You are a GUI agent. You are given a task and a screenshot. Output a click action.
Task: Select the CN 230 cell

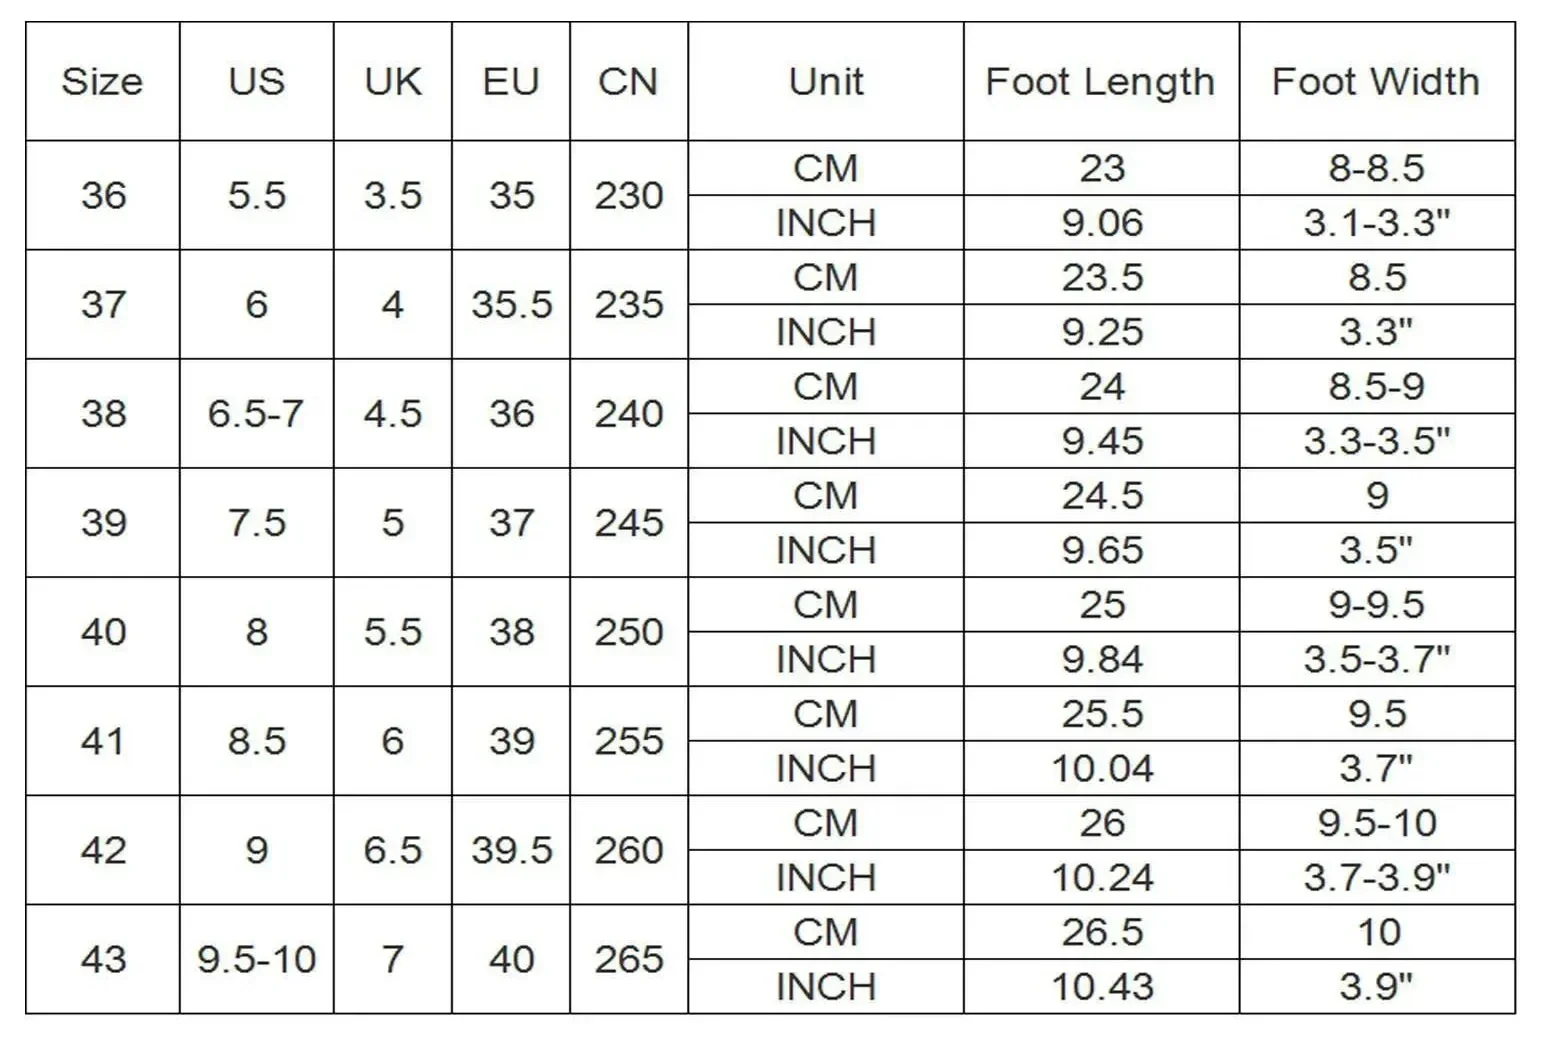(628, 195)
